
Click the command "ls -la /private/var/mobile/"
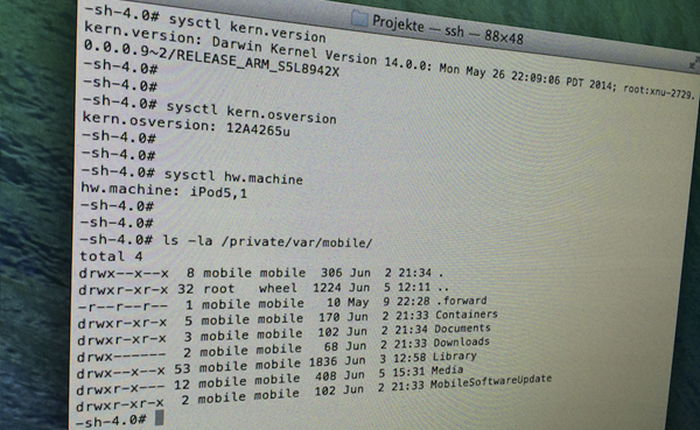[267, 242]
